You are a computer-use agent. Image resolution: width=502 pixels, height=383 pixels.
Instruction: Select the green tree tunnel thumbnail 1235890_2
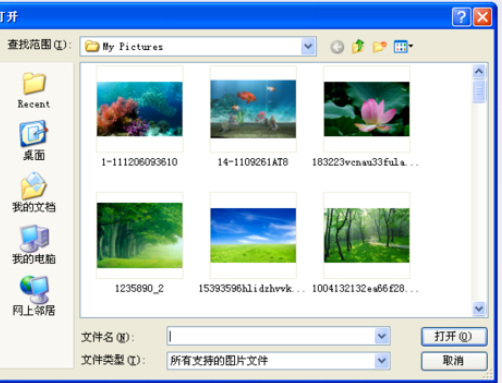pos(140,235)
